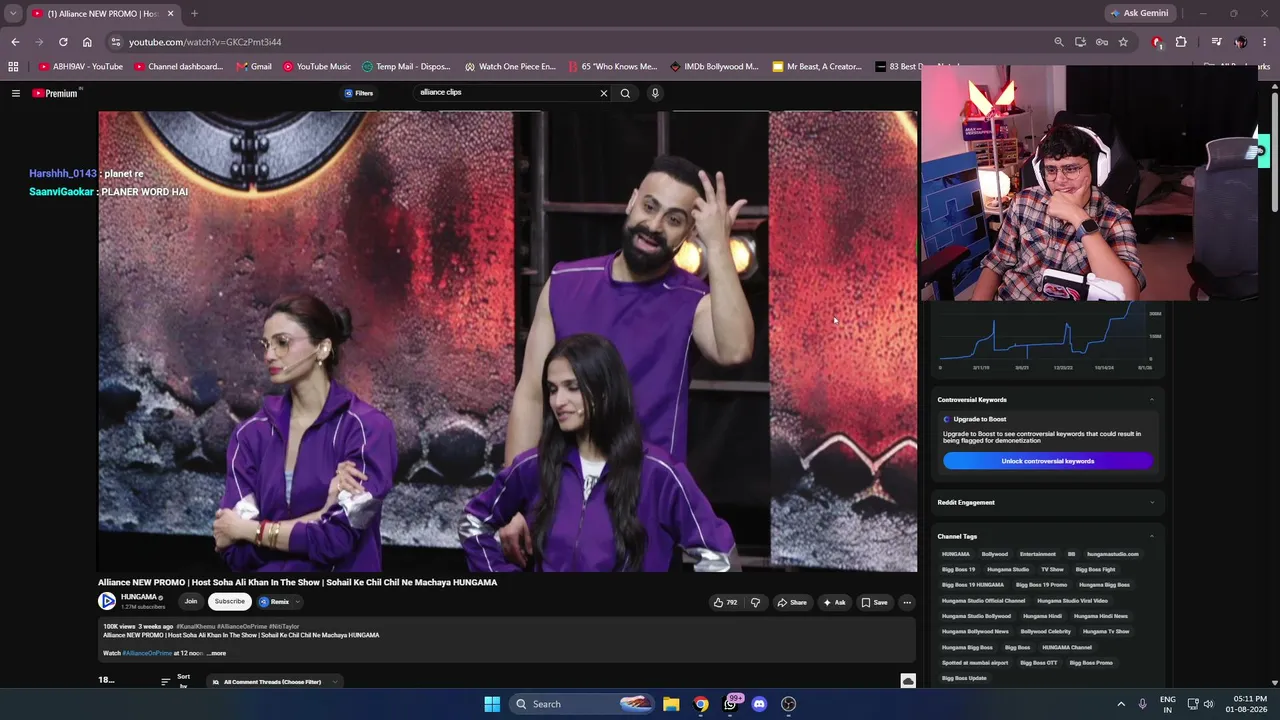
Task: Open the tab search dropdown
Action: click(x=13, y=13)
